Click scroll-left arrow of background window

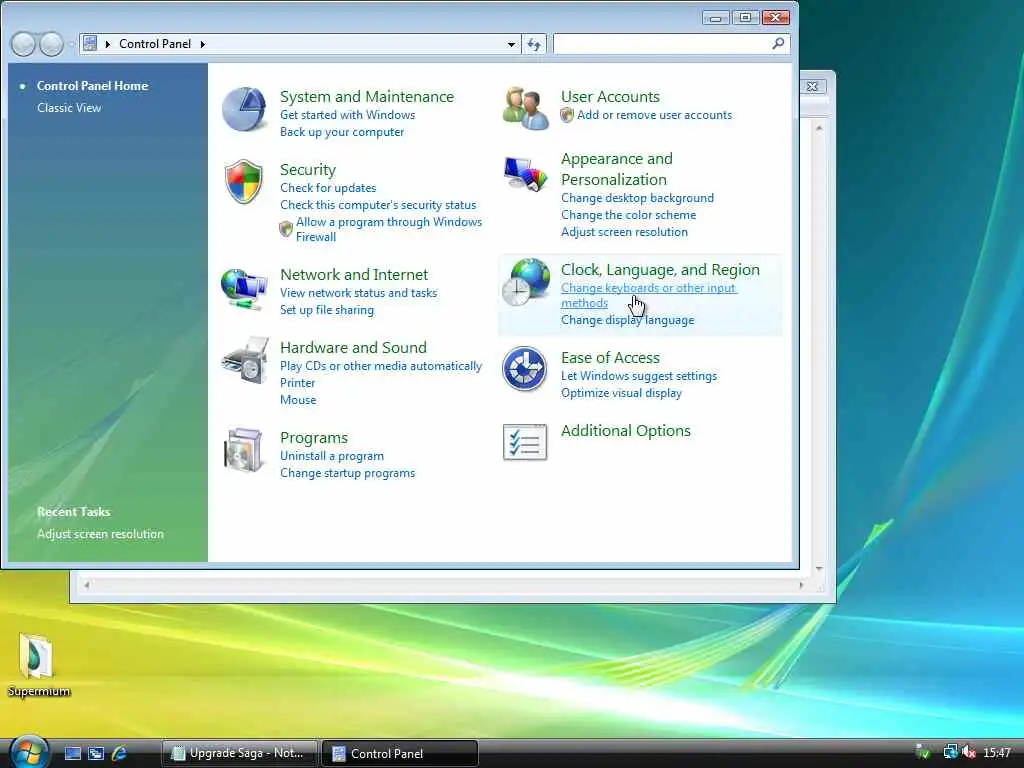(87, 585)
